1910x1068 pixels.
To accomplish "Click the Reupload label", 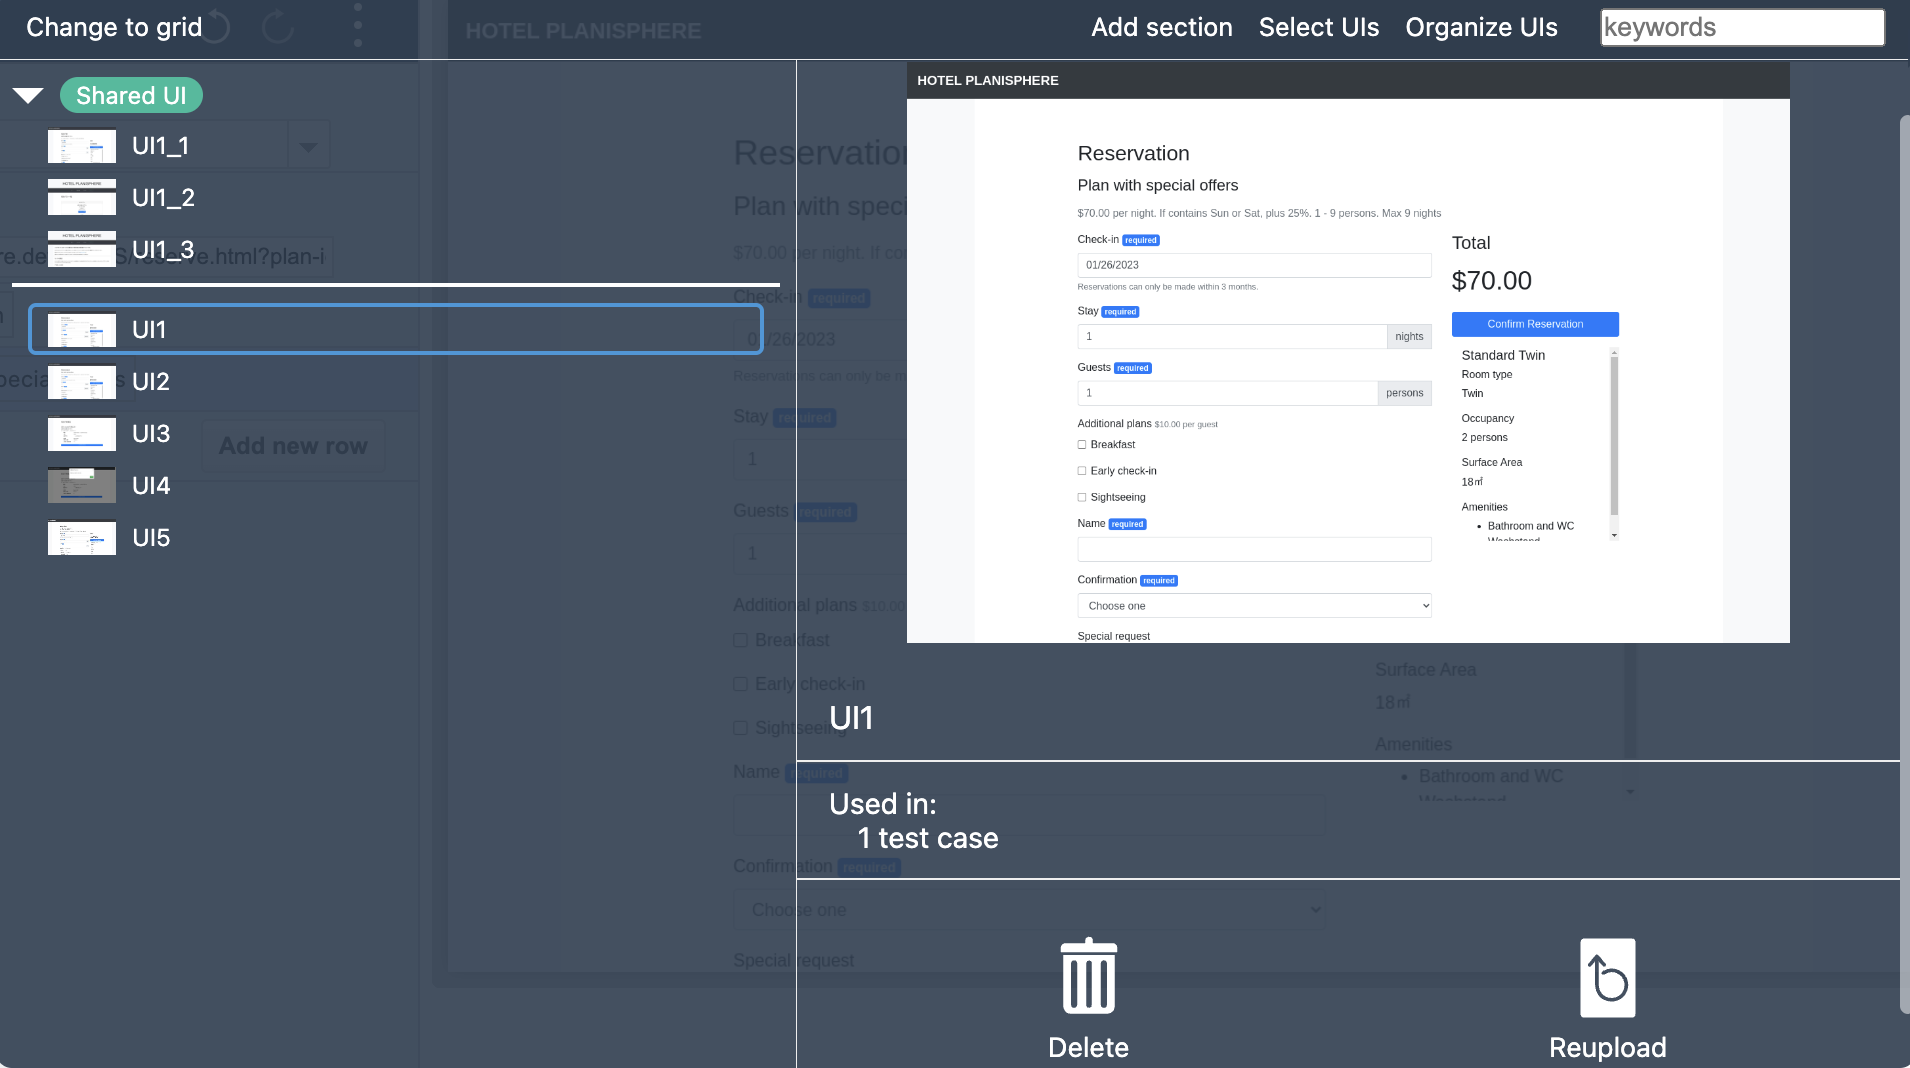I will coord(1607,1047).
